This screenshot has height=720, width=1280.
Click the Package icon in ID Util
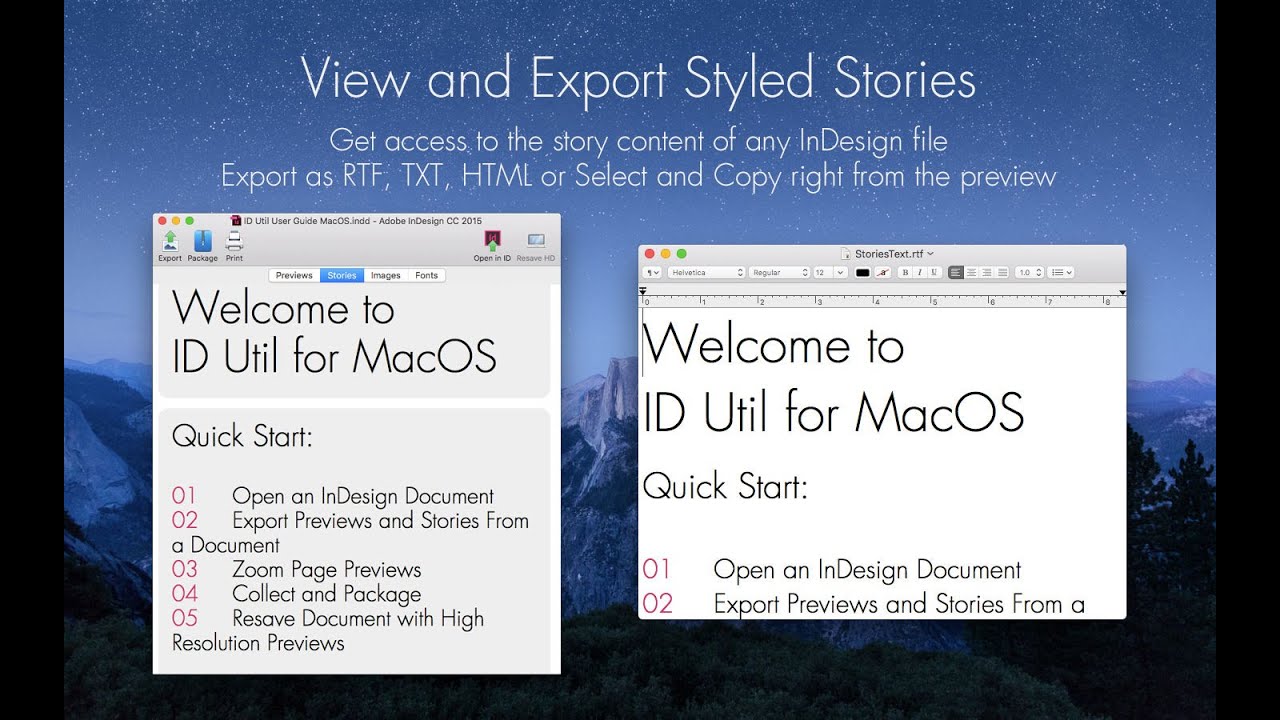[202, 241]
